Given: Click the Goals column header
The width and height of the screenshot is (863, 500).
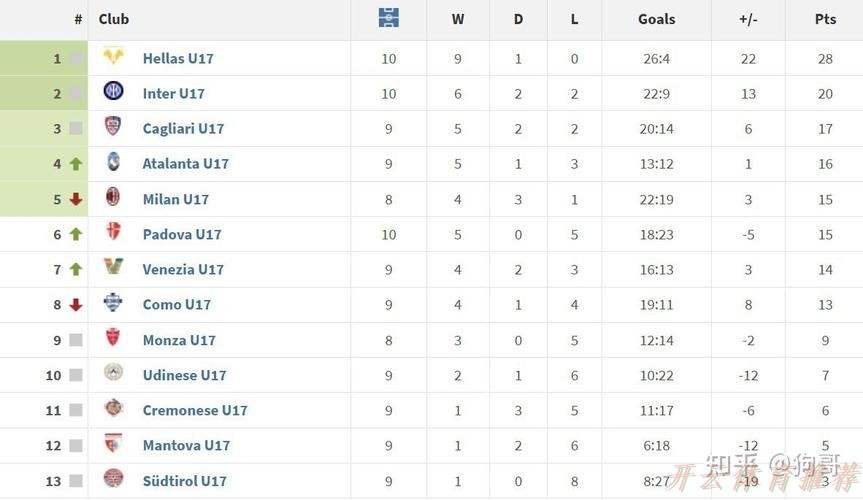Looking at the screenshot, I should coord(656,19).
